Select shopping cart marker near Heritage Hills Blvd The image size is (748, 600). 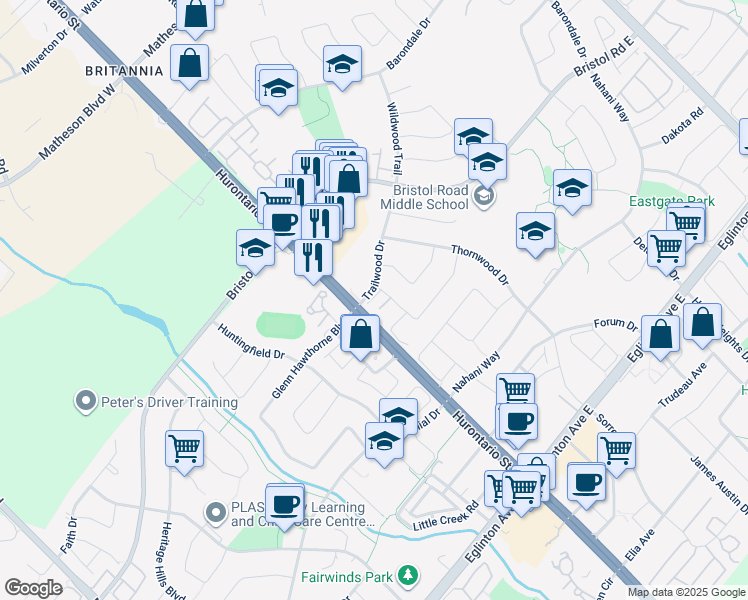[x=185, y=453]
